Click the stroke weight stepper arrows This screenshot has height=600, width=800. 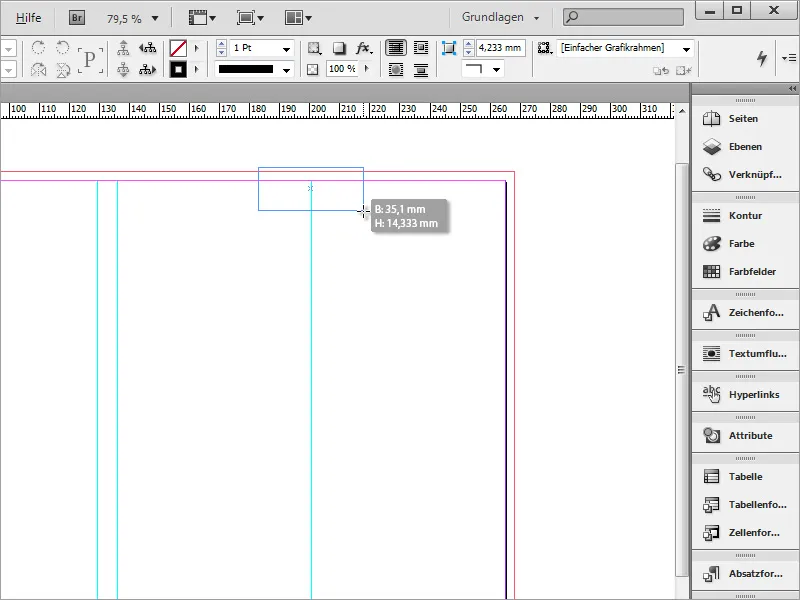221,48
